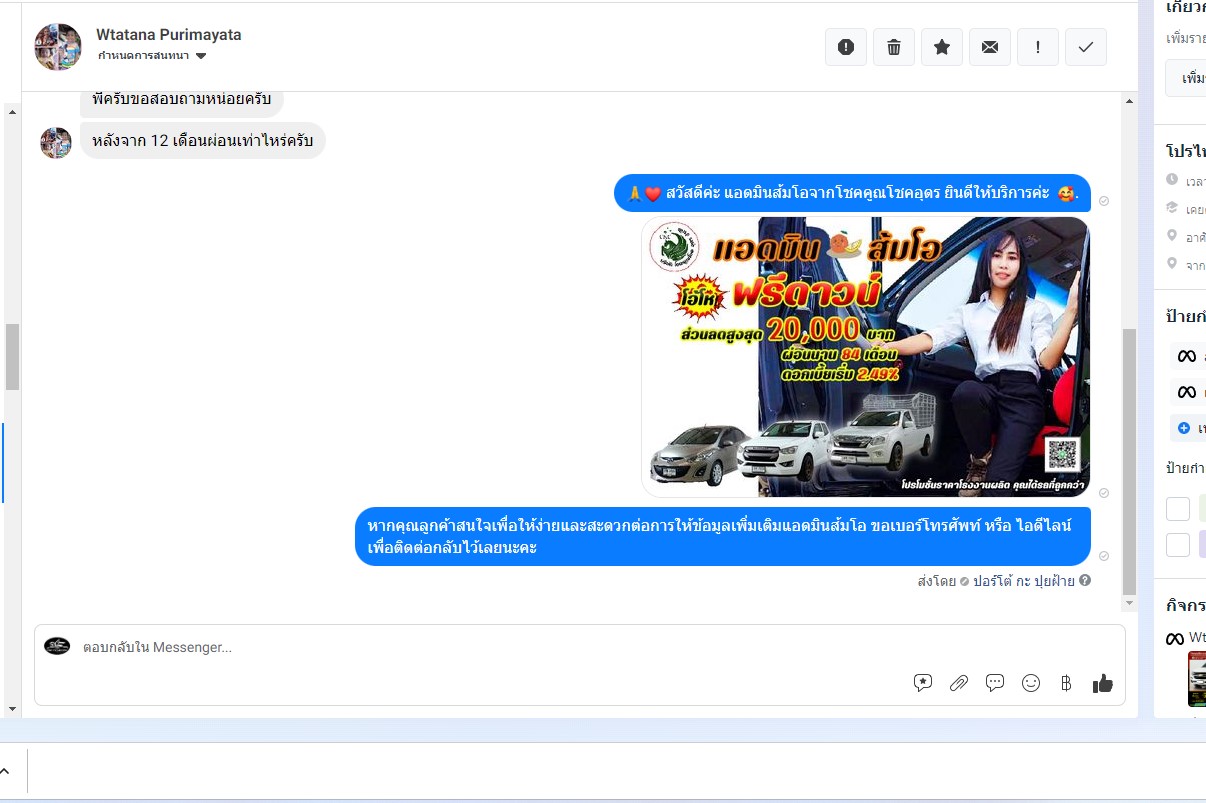1206x803 pixels.
Task: Click page profile avatar in reply box
Action: [x=57, y=646]
